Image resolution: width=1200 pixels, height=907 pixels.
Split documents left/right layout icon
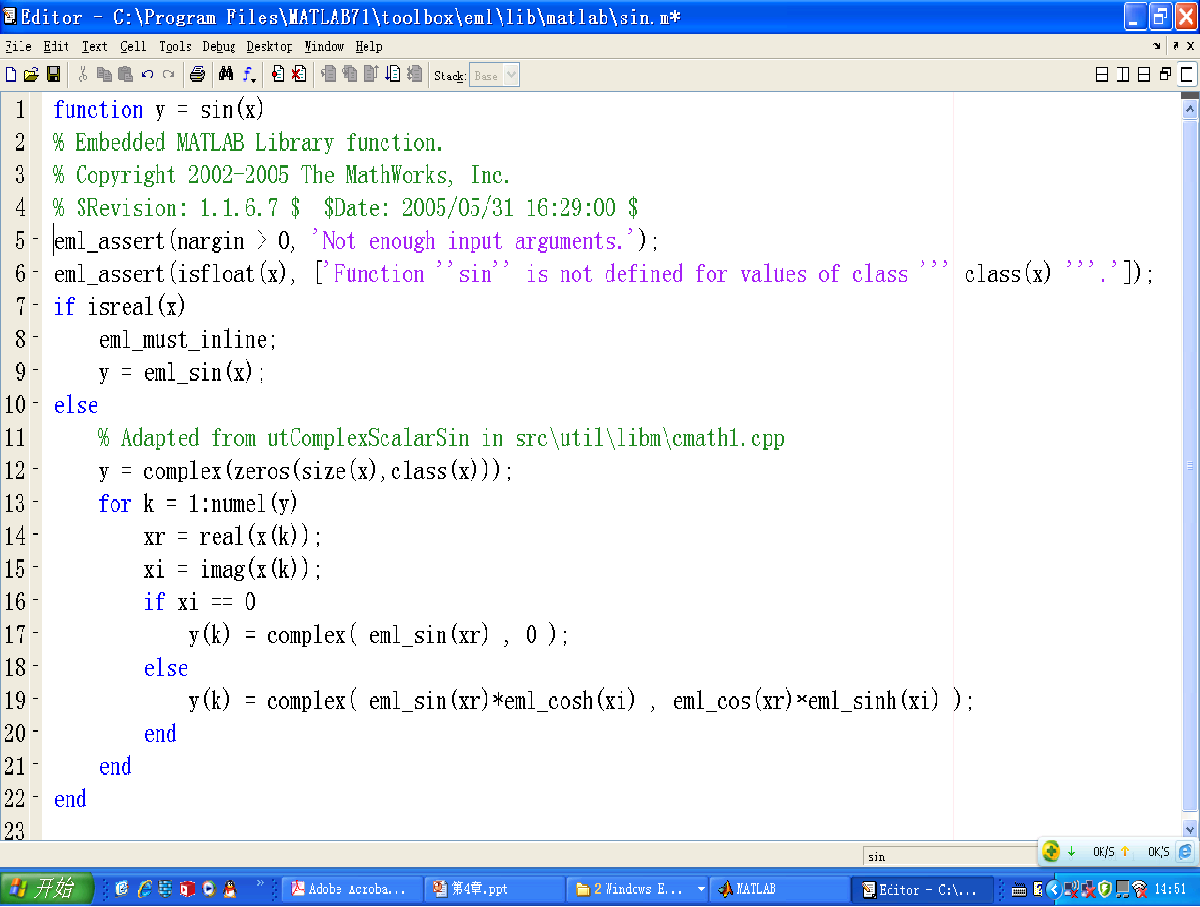tap(1123, 74)
